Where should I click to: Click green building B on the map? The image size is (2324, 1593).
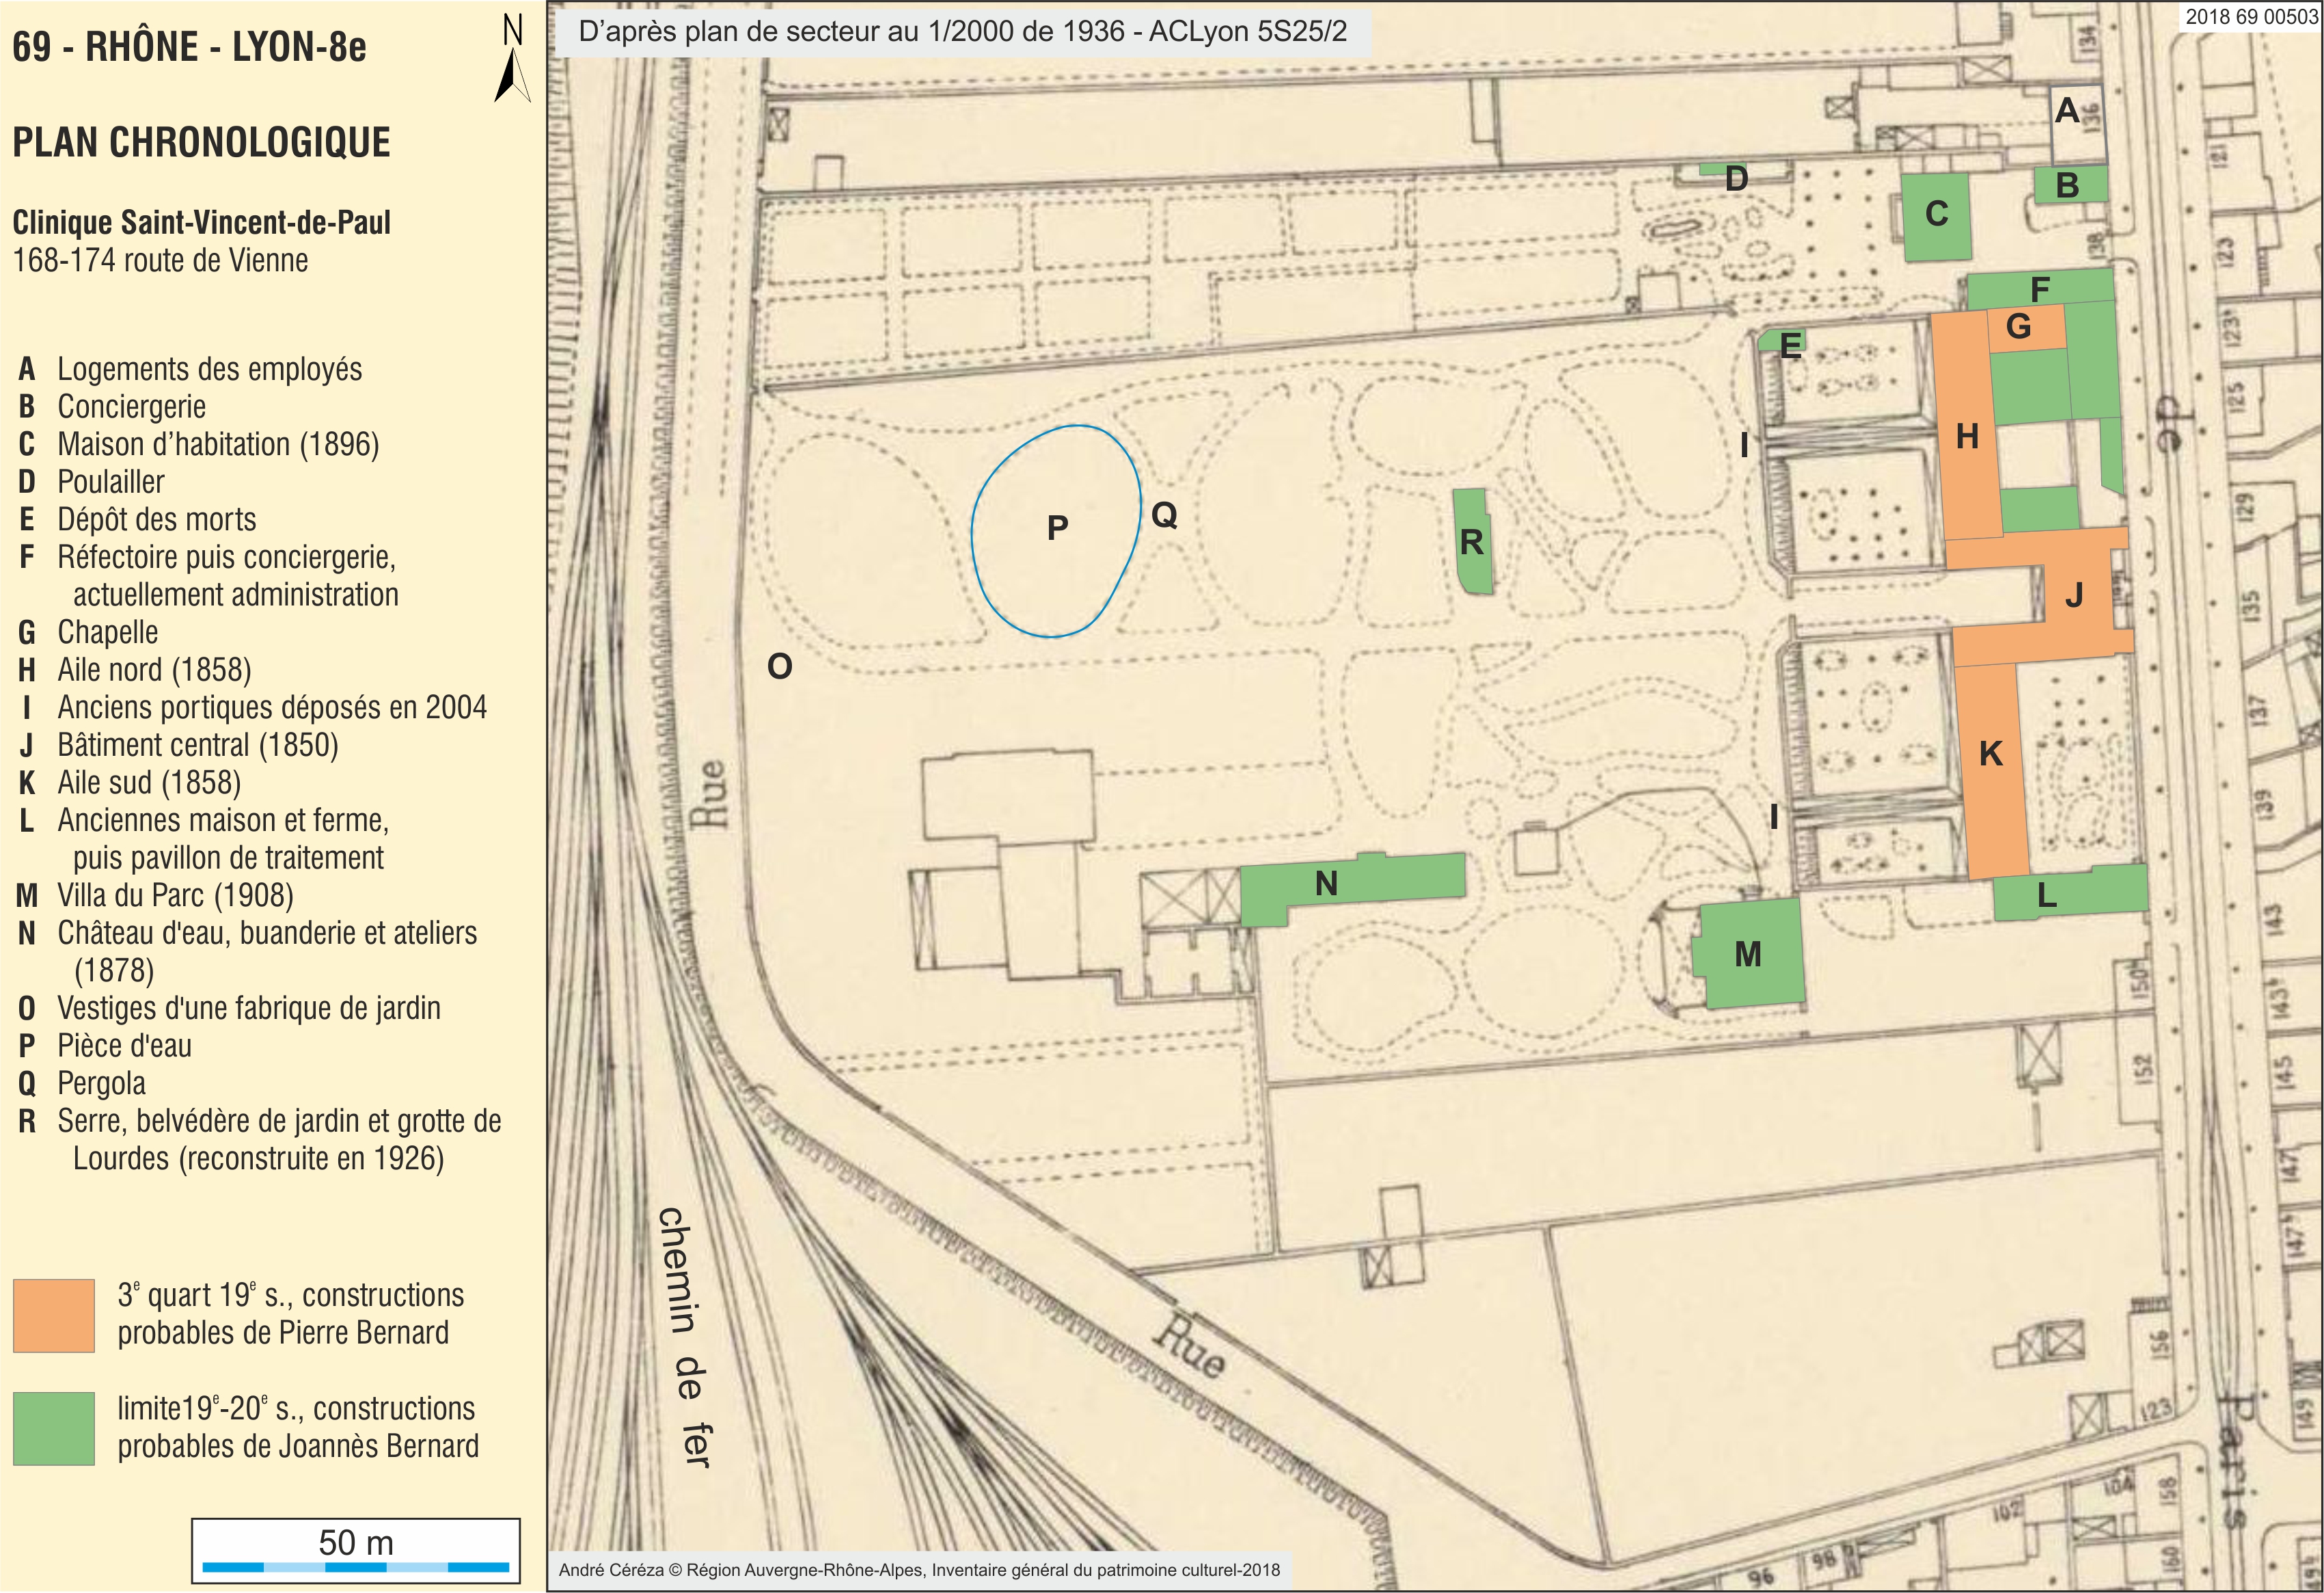2071,184
